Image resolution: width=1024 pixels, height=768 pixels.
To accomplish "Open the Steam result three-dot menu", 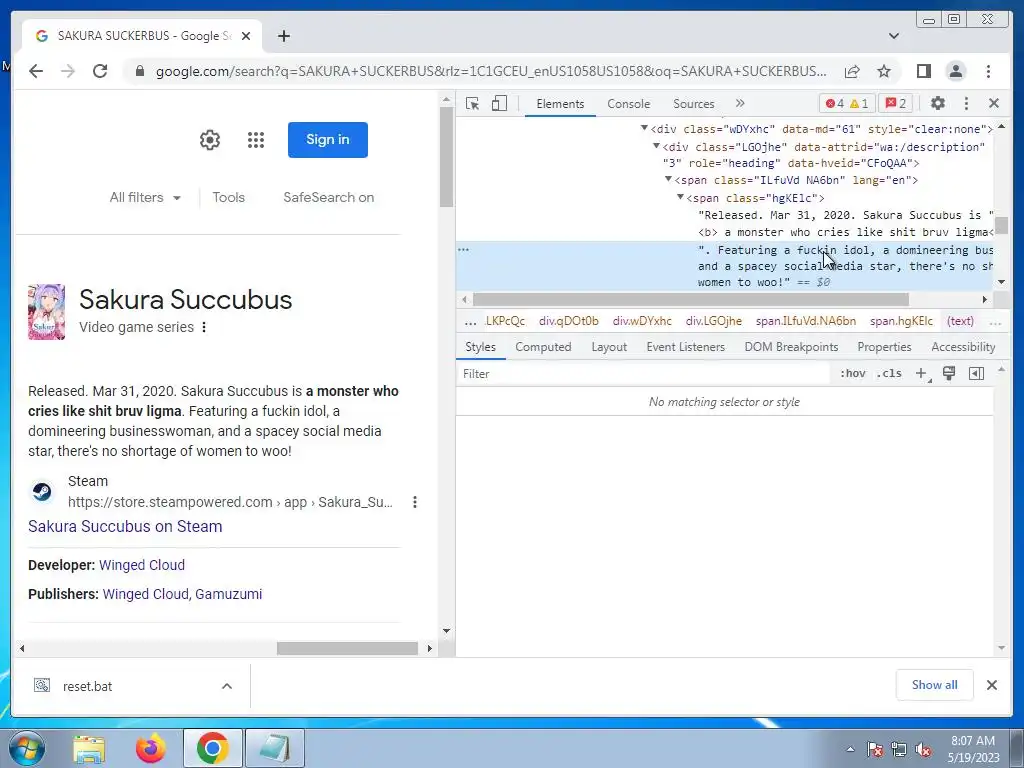I will (415, 502).
